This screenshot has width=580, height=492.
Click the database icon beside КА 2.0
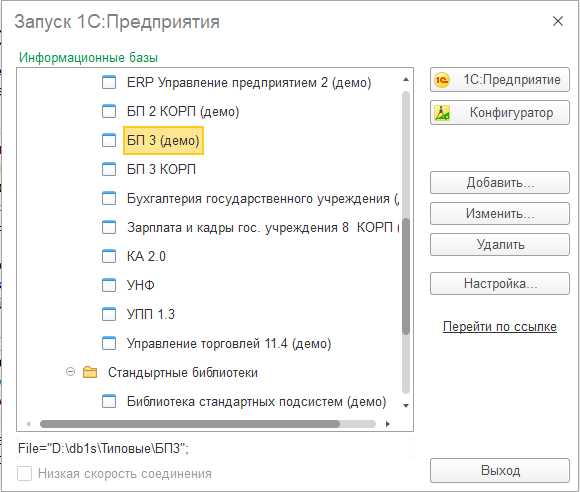109,256
